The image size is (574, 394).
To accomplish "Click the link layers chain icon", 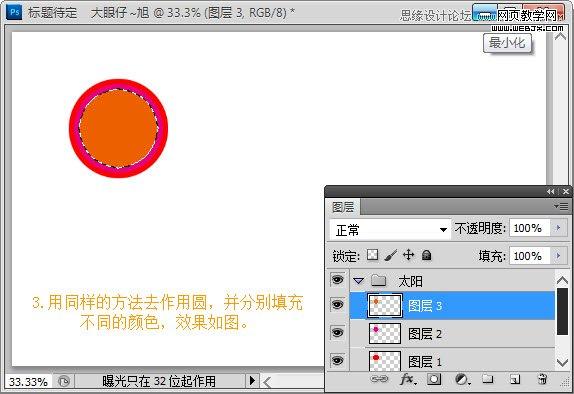I will 379,379.
